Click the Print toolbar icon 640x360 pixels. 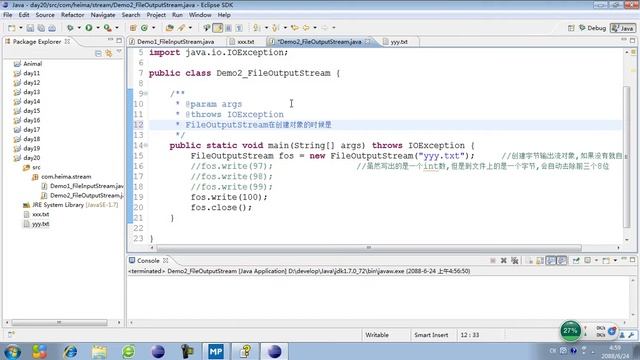(52, 28)
